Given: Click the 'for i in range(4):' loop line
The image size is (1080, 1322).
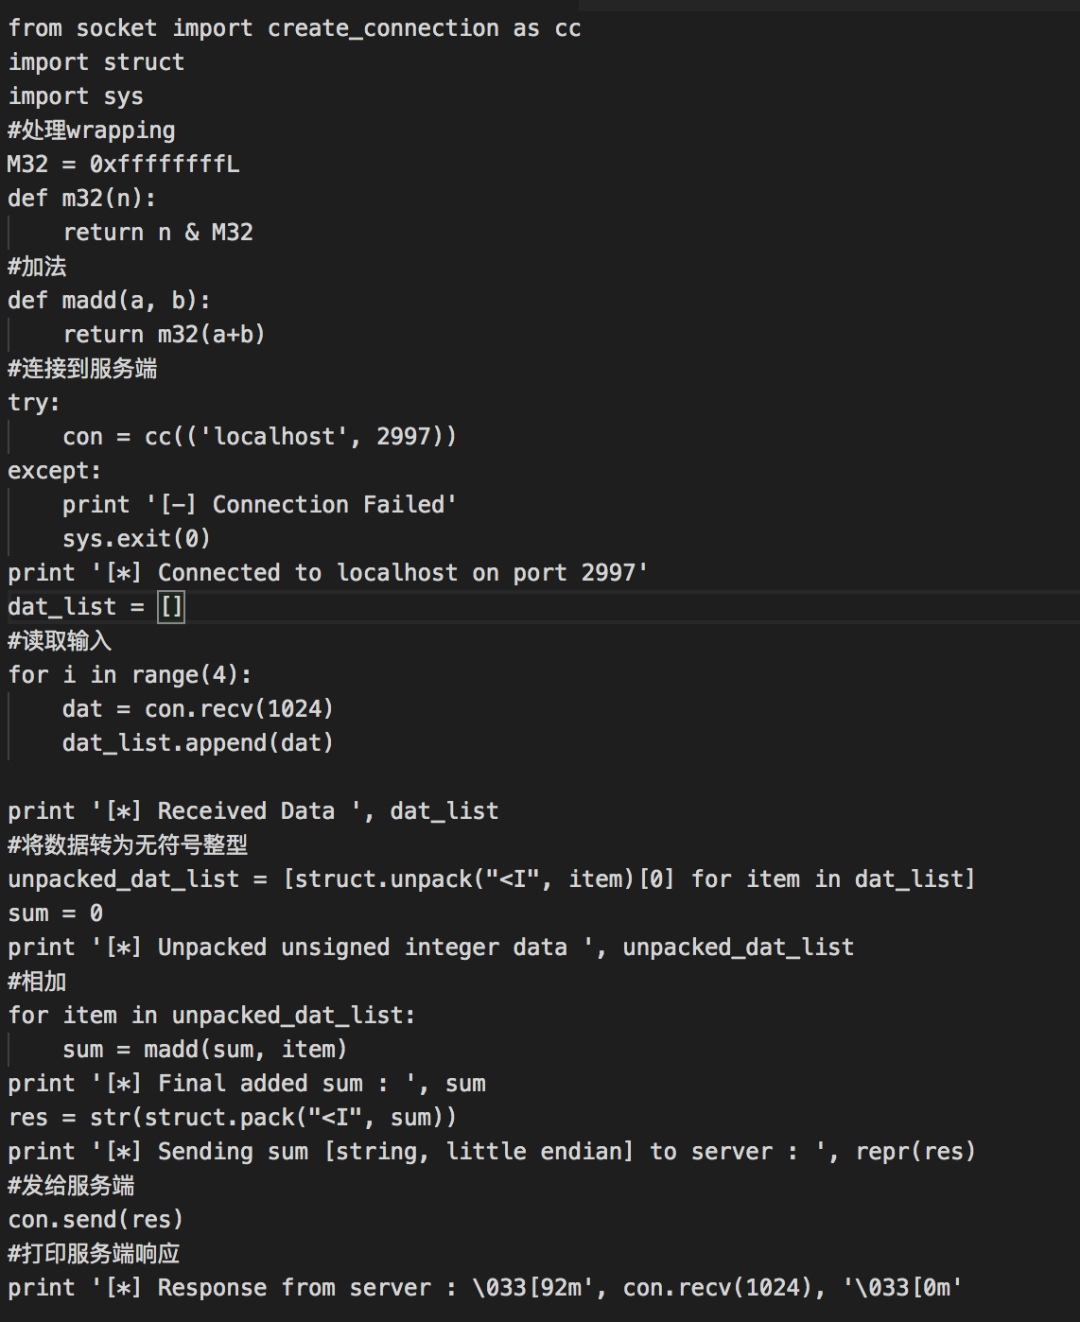Looking at the screenshot, I should click(130, 675).
